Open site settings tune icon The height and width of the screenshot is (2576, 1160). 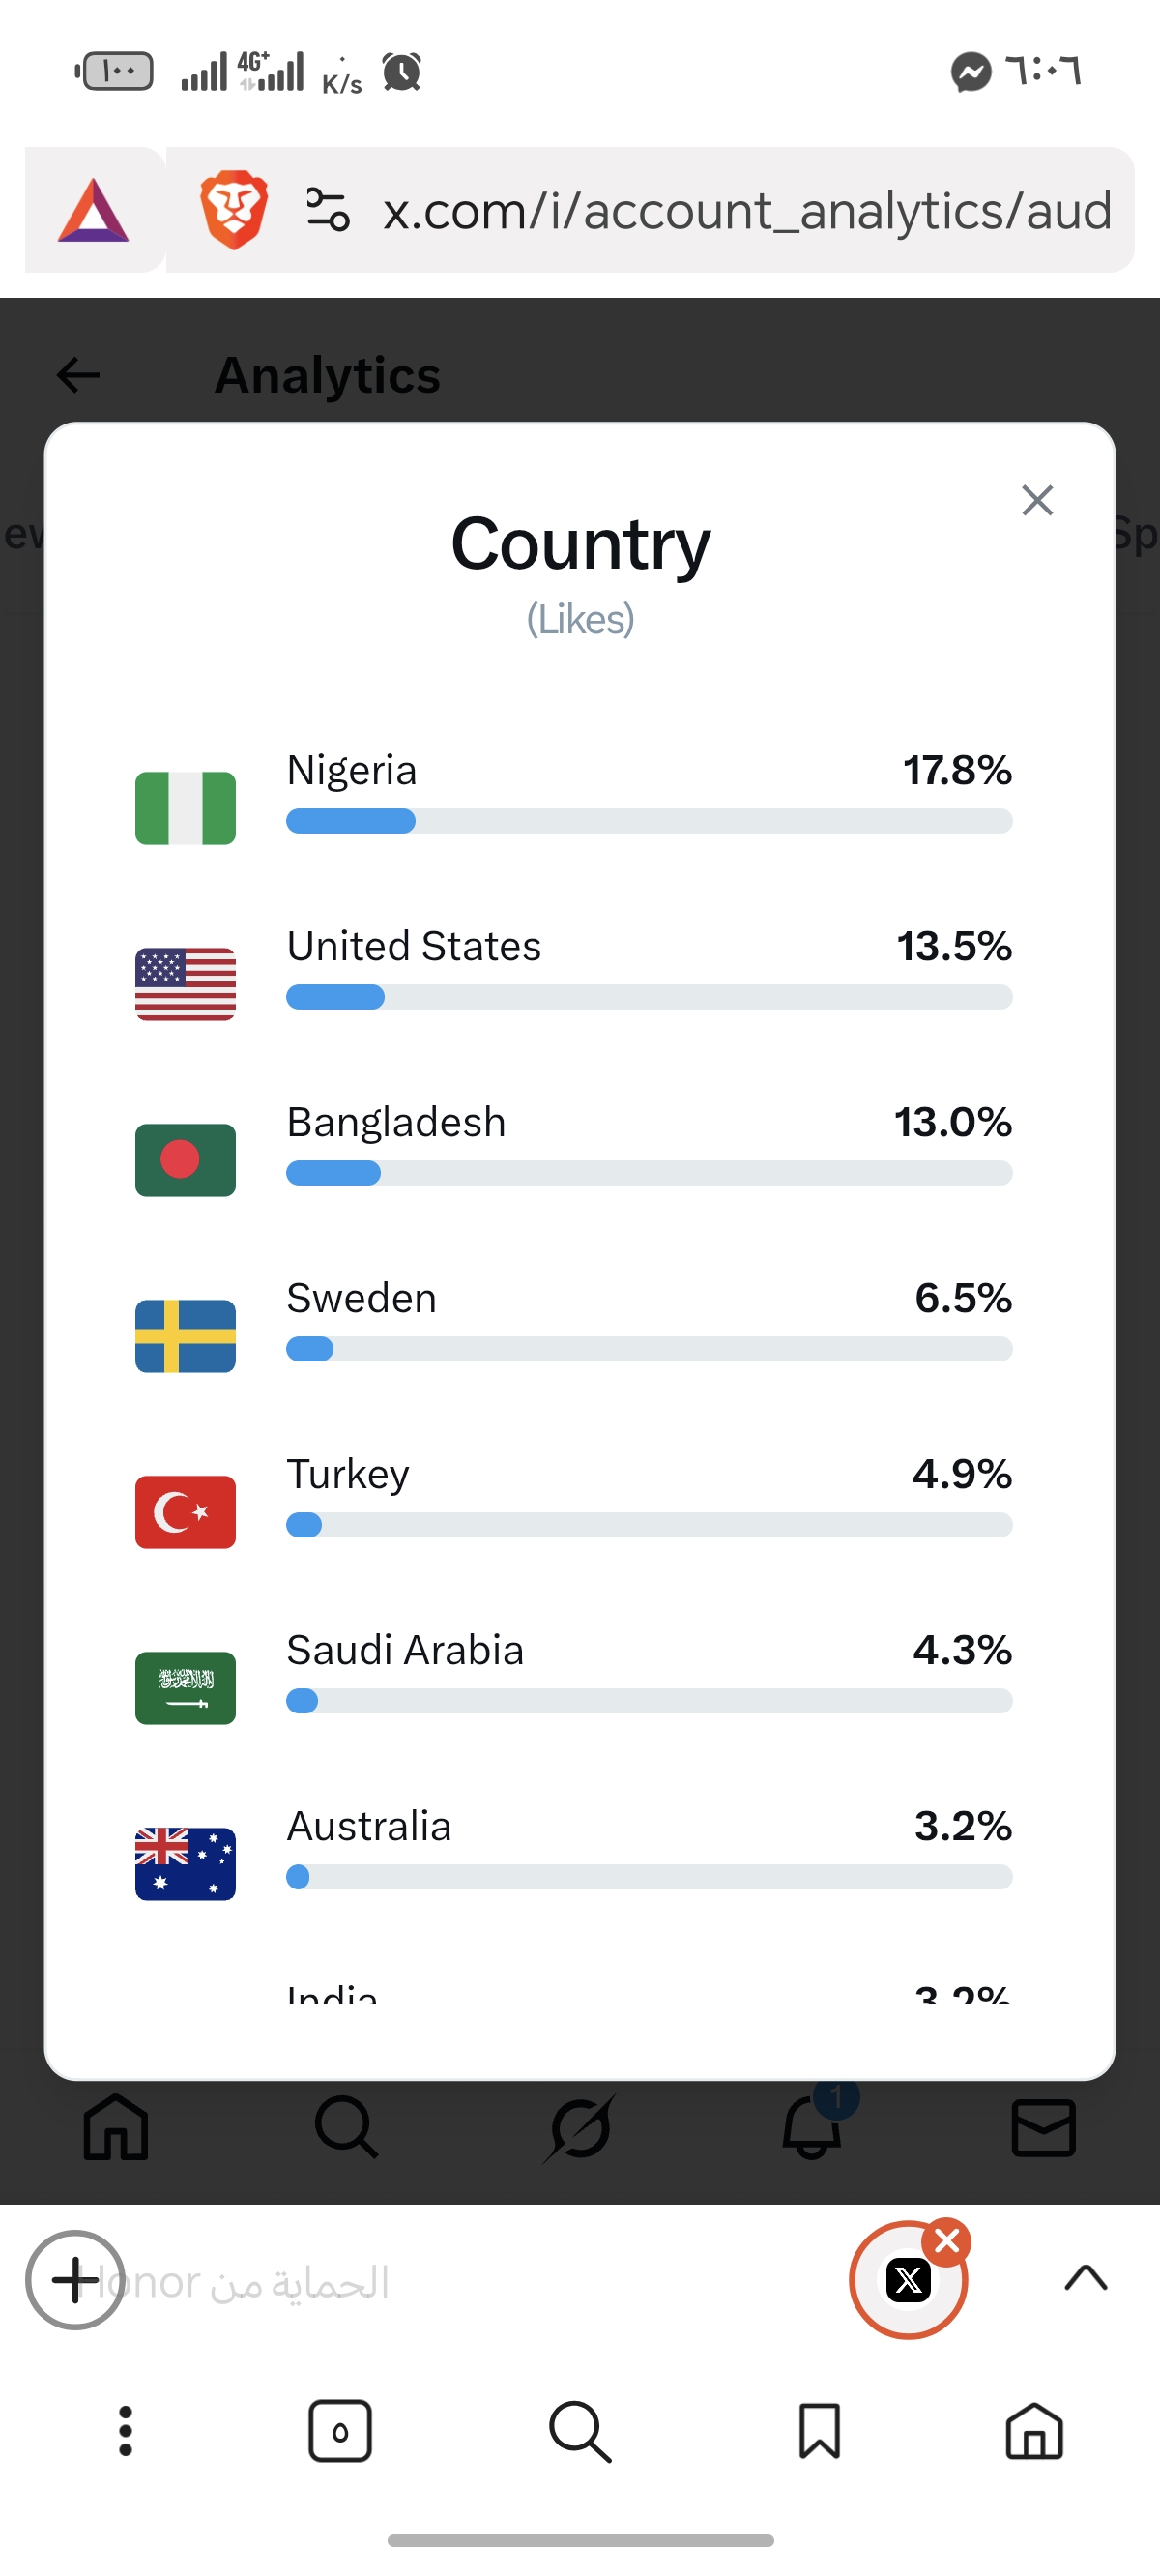tap(327, 210)
